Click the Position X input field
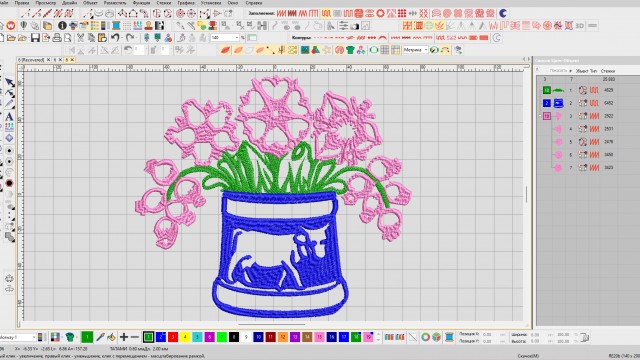 (492, 334)
